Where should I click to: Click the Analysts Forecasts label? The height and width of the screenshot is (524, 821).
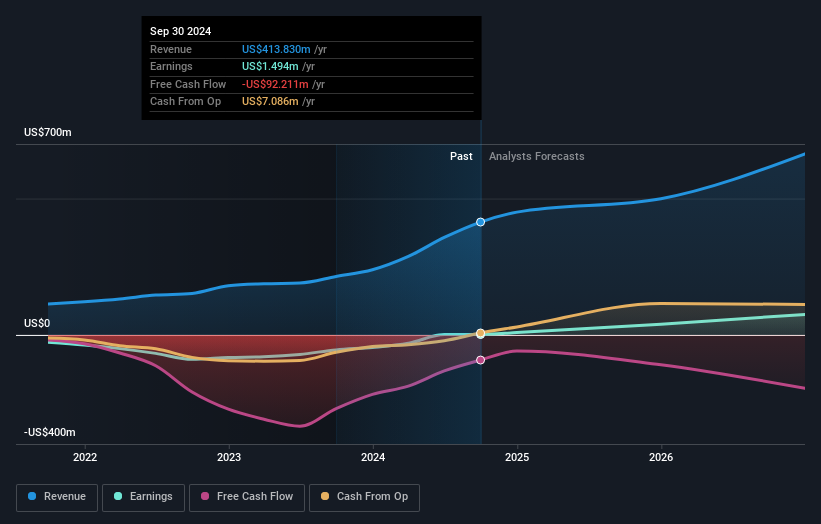(537, 157)
